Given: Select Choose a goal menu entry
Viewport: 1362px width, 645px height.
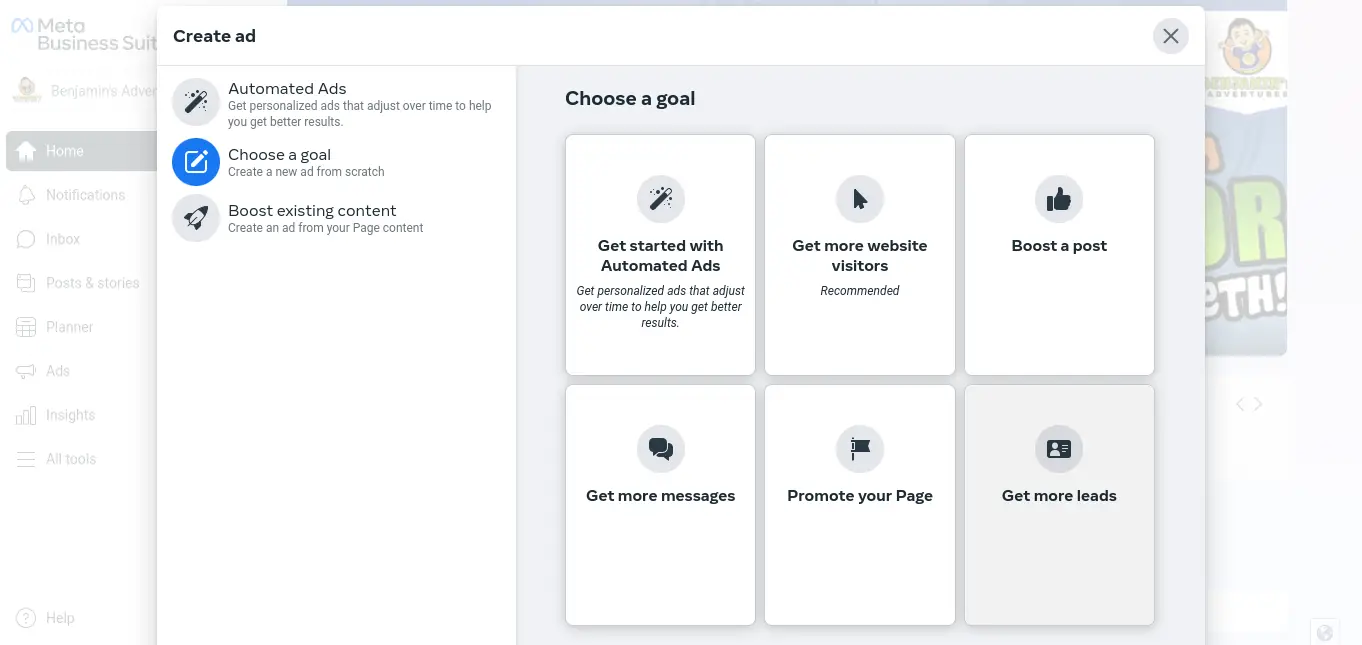Looking at the screenshot, I should point(279,155).
